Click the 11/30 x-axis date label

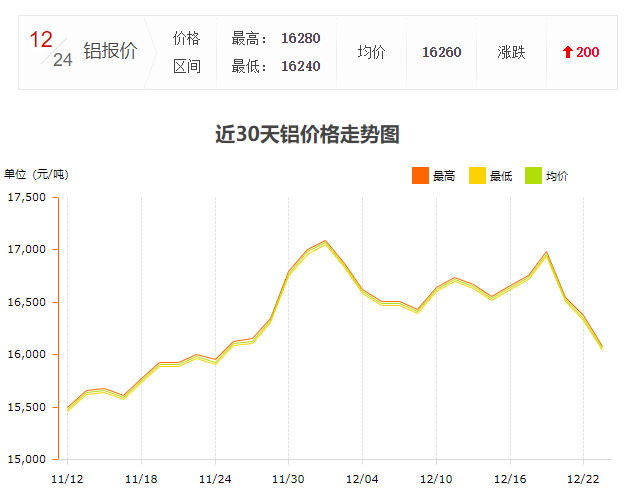[x=288, y=479]
